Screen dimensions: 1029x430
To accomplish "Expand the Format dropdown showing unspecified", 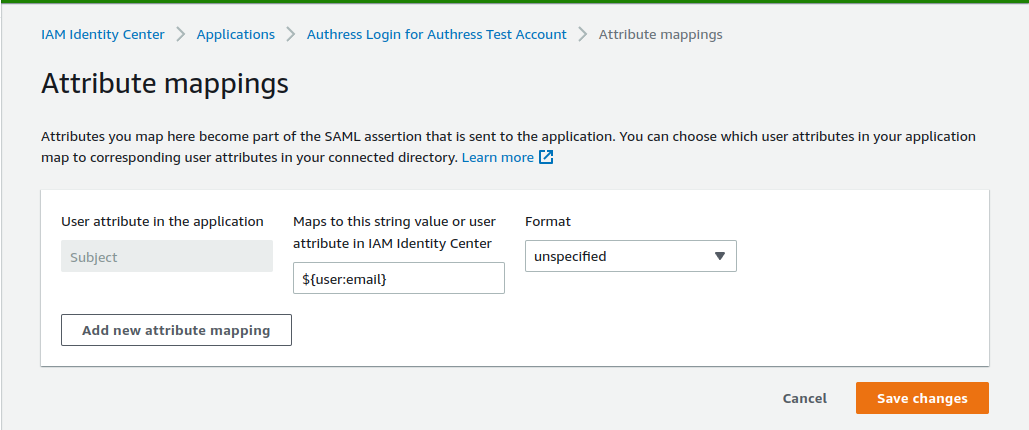I will (x=630, y=256).
